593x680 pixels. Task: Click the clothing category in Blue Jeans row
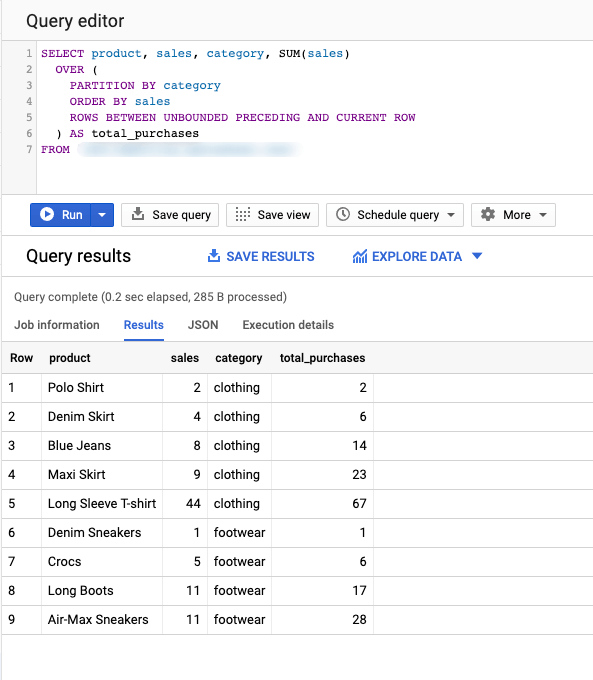(x=236, y=446)
